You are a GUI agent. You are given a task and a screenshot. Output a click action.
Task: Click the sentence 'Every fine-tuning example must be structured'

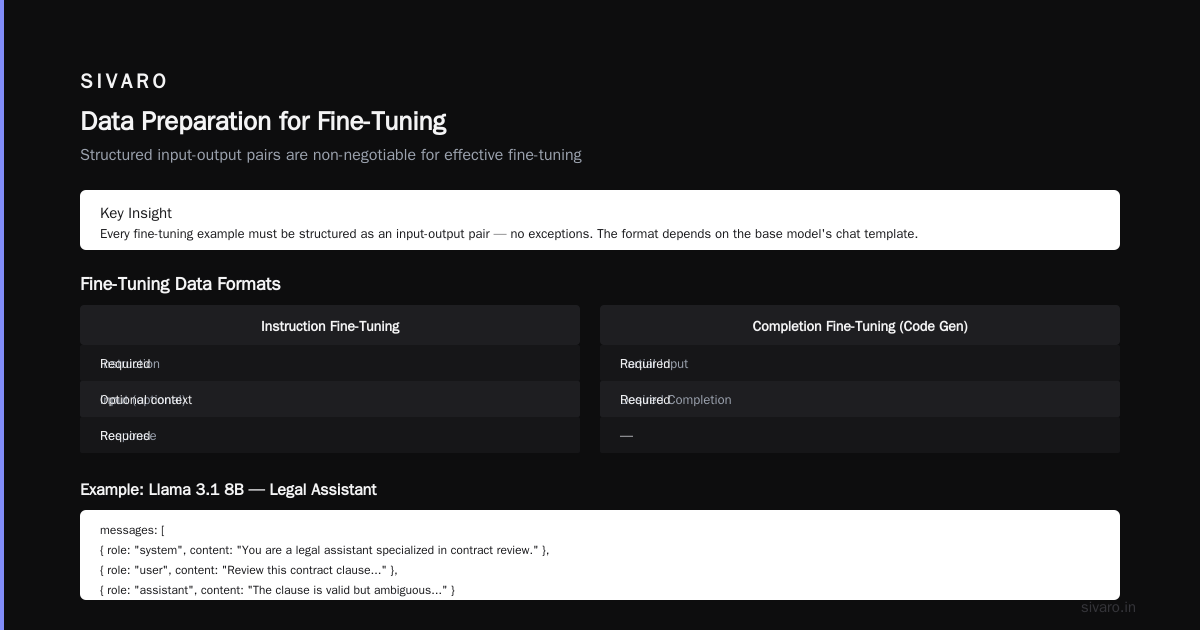tap(508, 234)
